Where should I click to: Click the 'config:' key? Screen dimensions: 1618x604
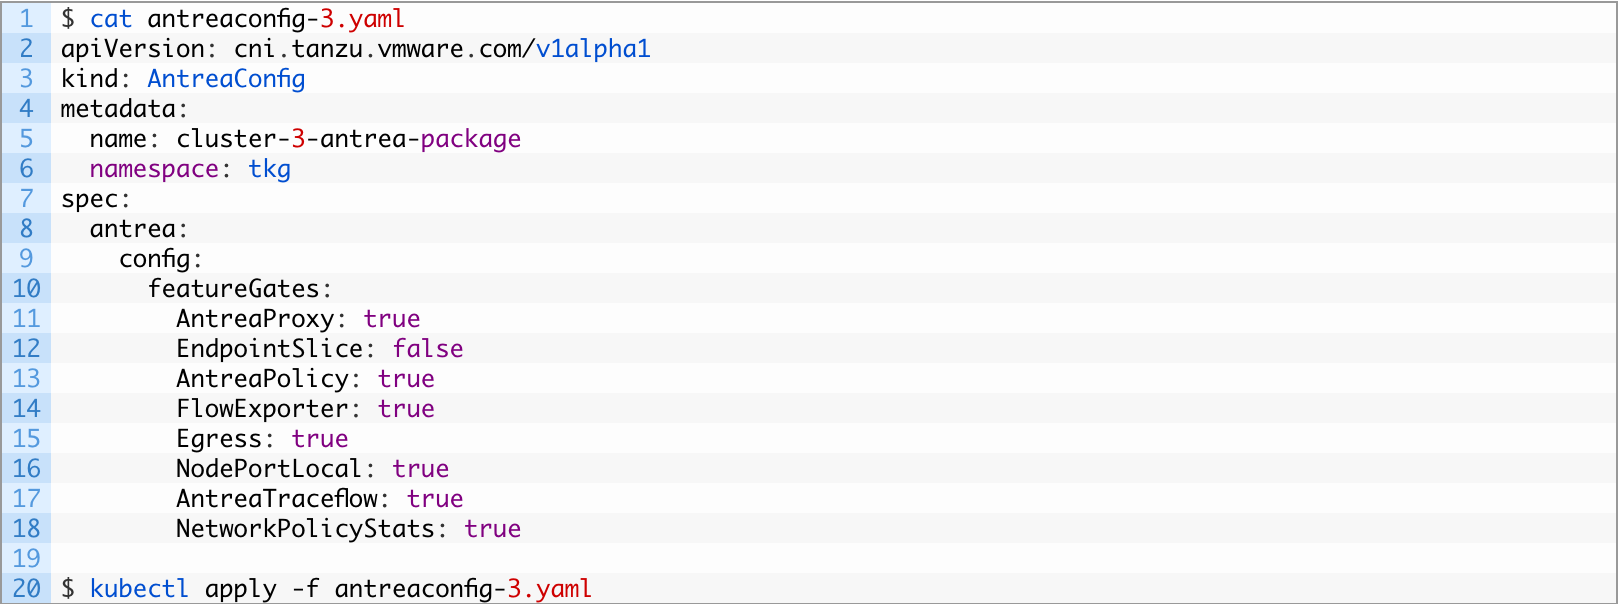coord(160,259)
